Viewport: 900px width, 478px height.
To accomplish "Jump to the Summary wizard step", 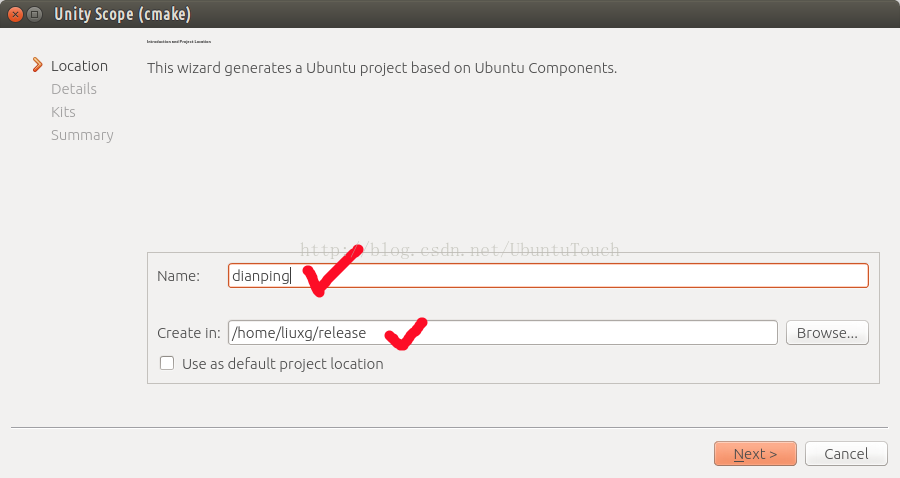I will tap(82, 135).
